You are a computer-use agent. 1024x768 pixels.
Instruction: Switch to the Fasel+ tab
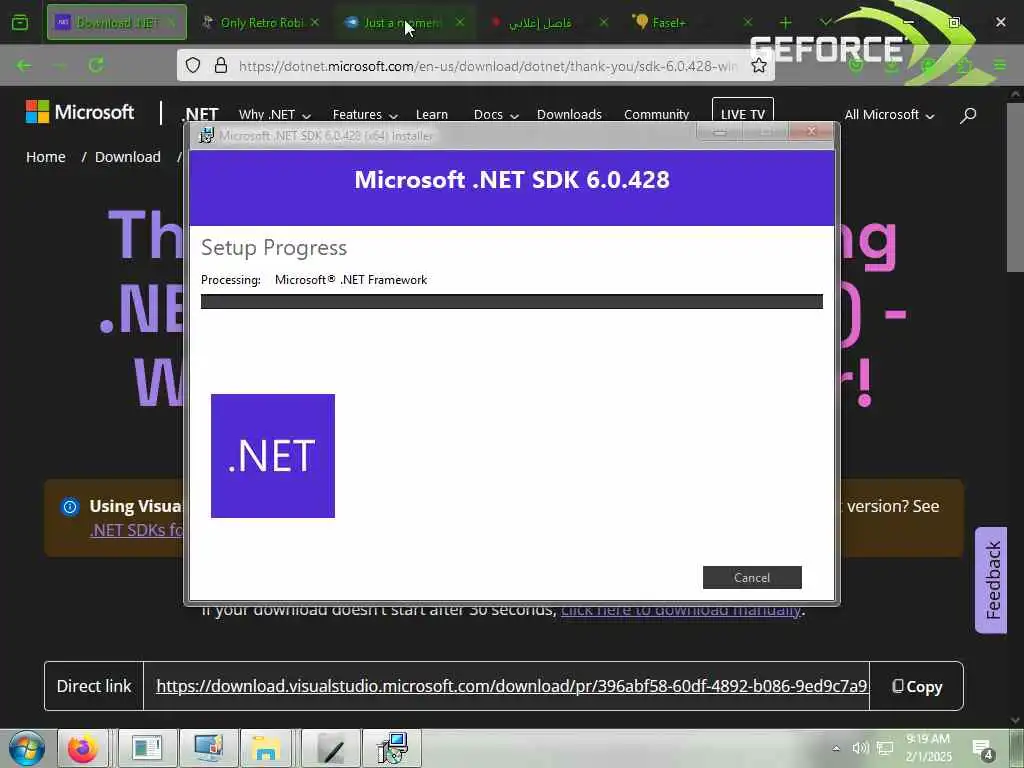point(692,22)
